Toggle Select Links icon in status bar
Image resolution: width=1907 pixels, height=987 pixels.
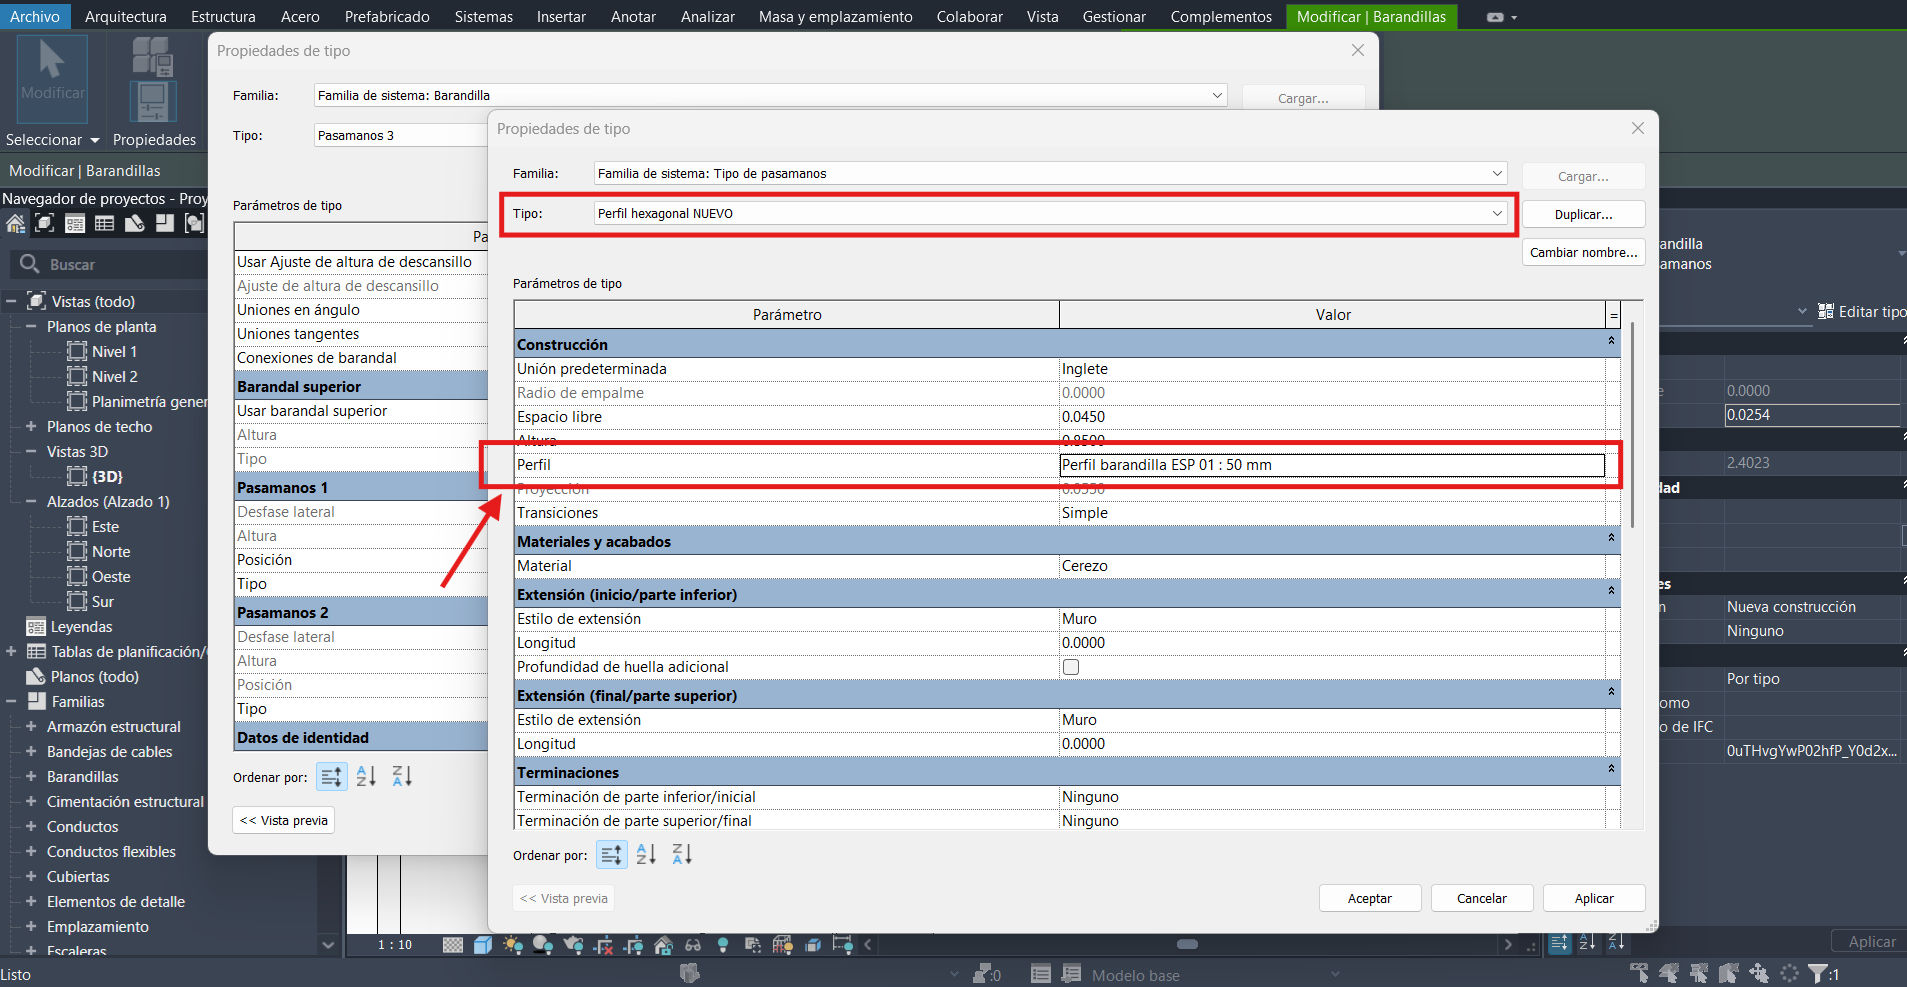pyautogui.click(x=1638, y=973)
